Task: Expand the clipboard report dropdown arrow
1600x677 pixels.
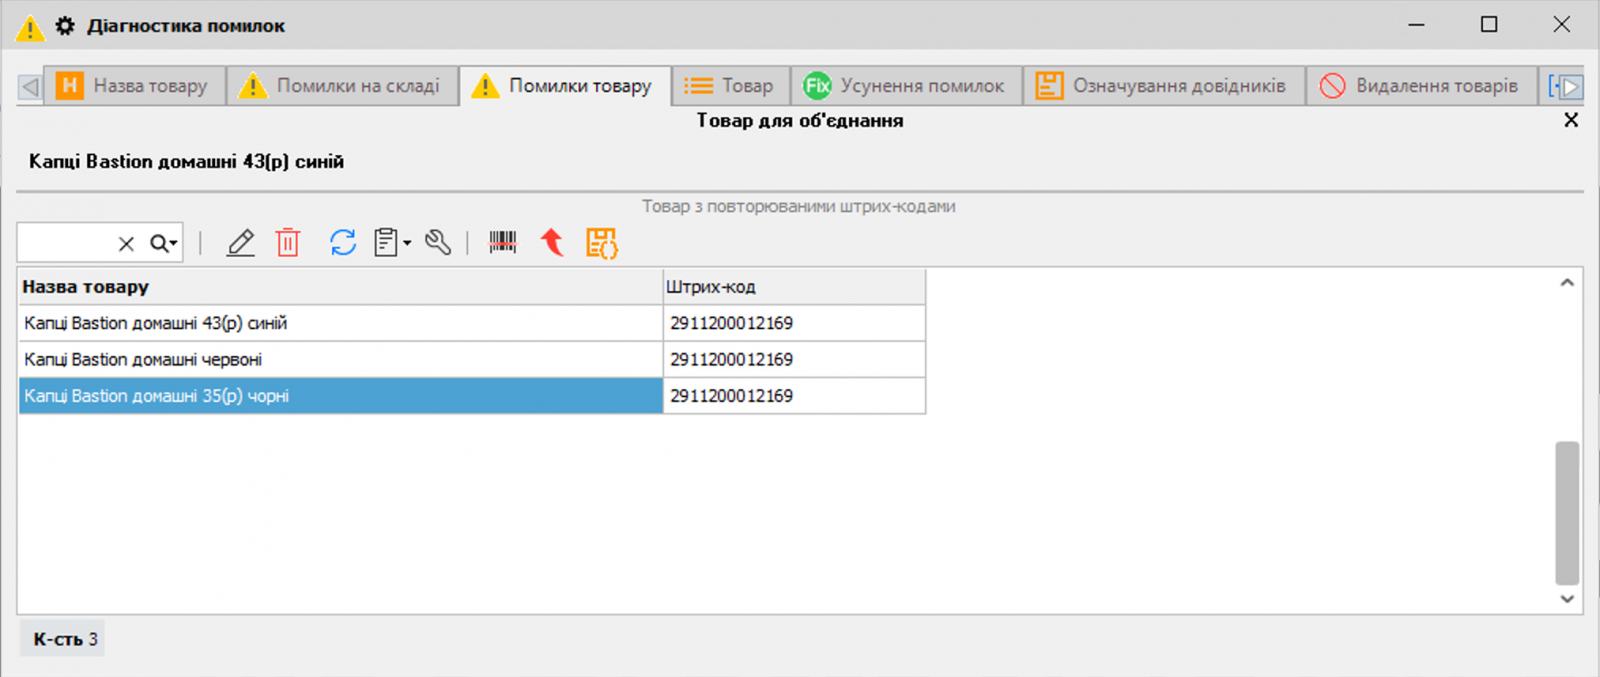Action: 407,244
